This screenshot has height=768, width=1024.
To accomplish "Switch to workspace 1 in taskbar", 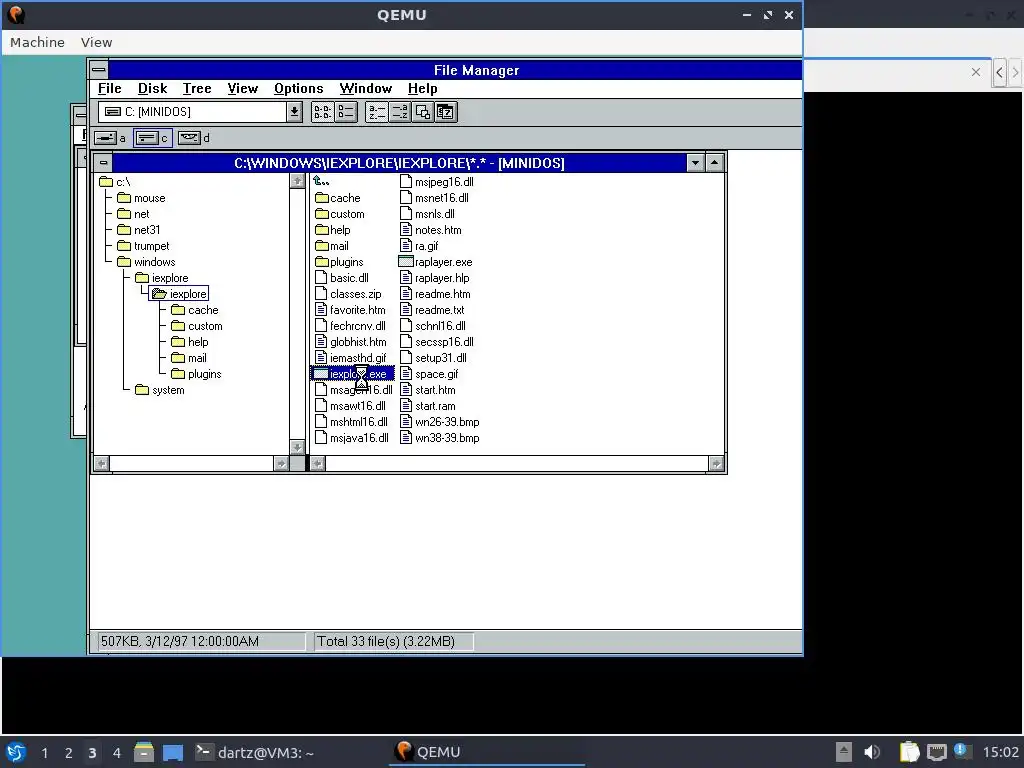I will pos(44,753).
